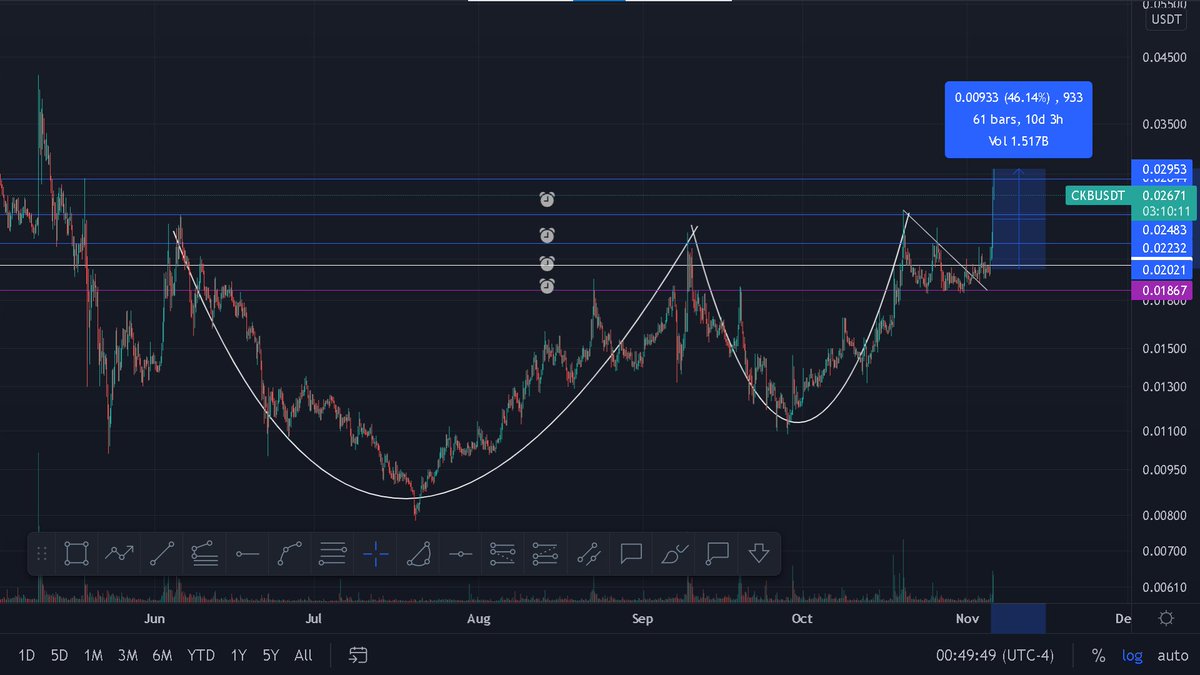This screenshot has width=1200, height=675.
Task: Select the Horizontal Line tool
Action: pyautogui.click(x=460, y=553)
